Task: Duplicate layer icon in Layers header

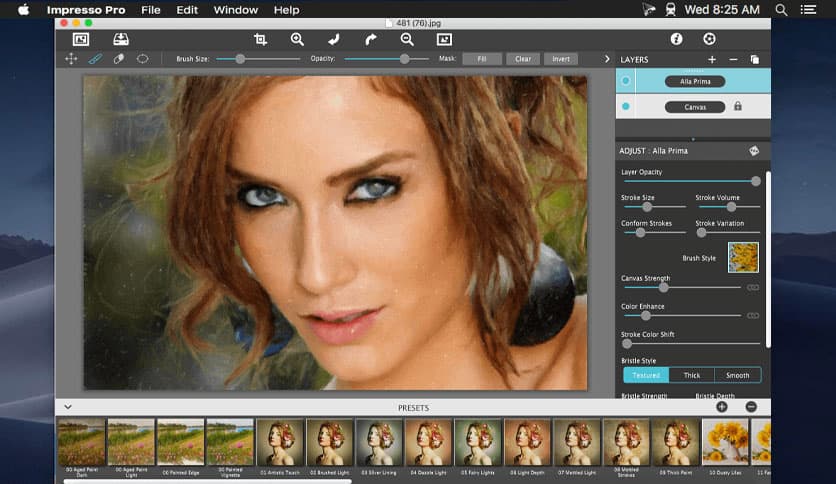Action: click(754, 60)
